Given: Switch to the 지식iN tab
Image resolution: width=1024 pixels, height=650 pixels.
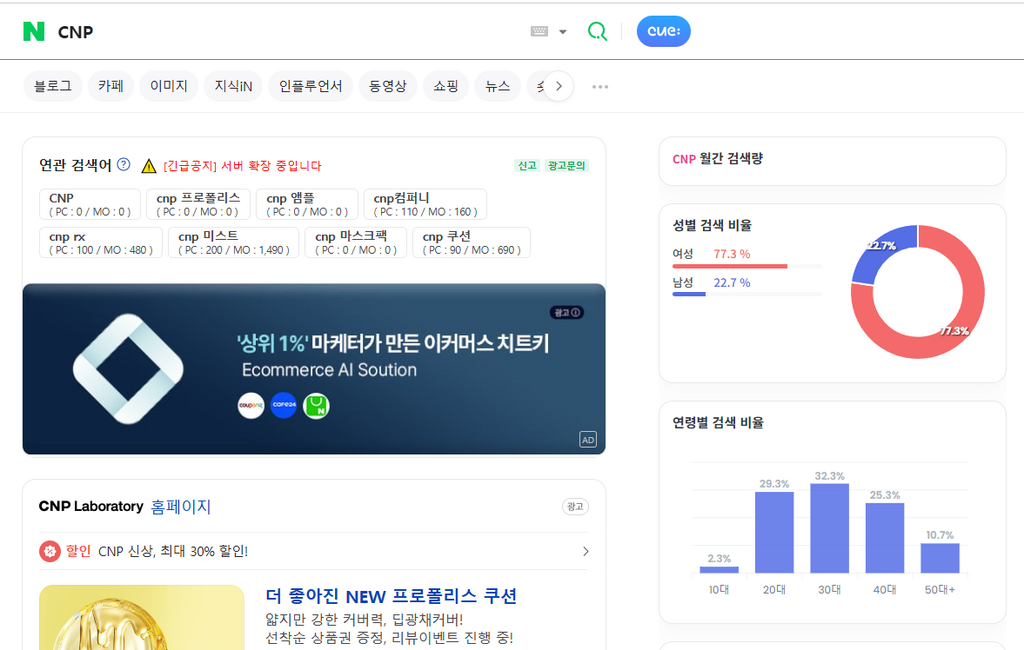Looking at the screenshot, I should tap(233, 86).
